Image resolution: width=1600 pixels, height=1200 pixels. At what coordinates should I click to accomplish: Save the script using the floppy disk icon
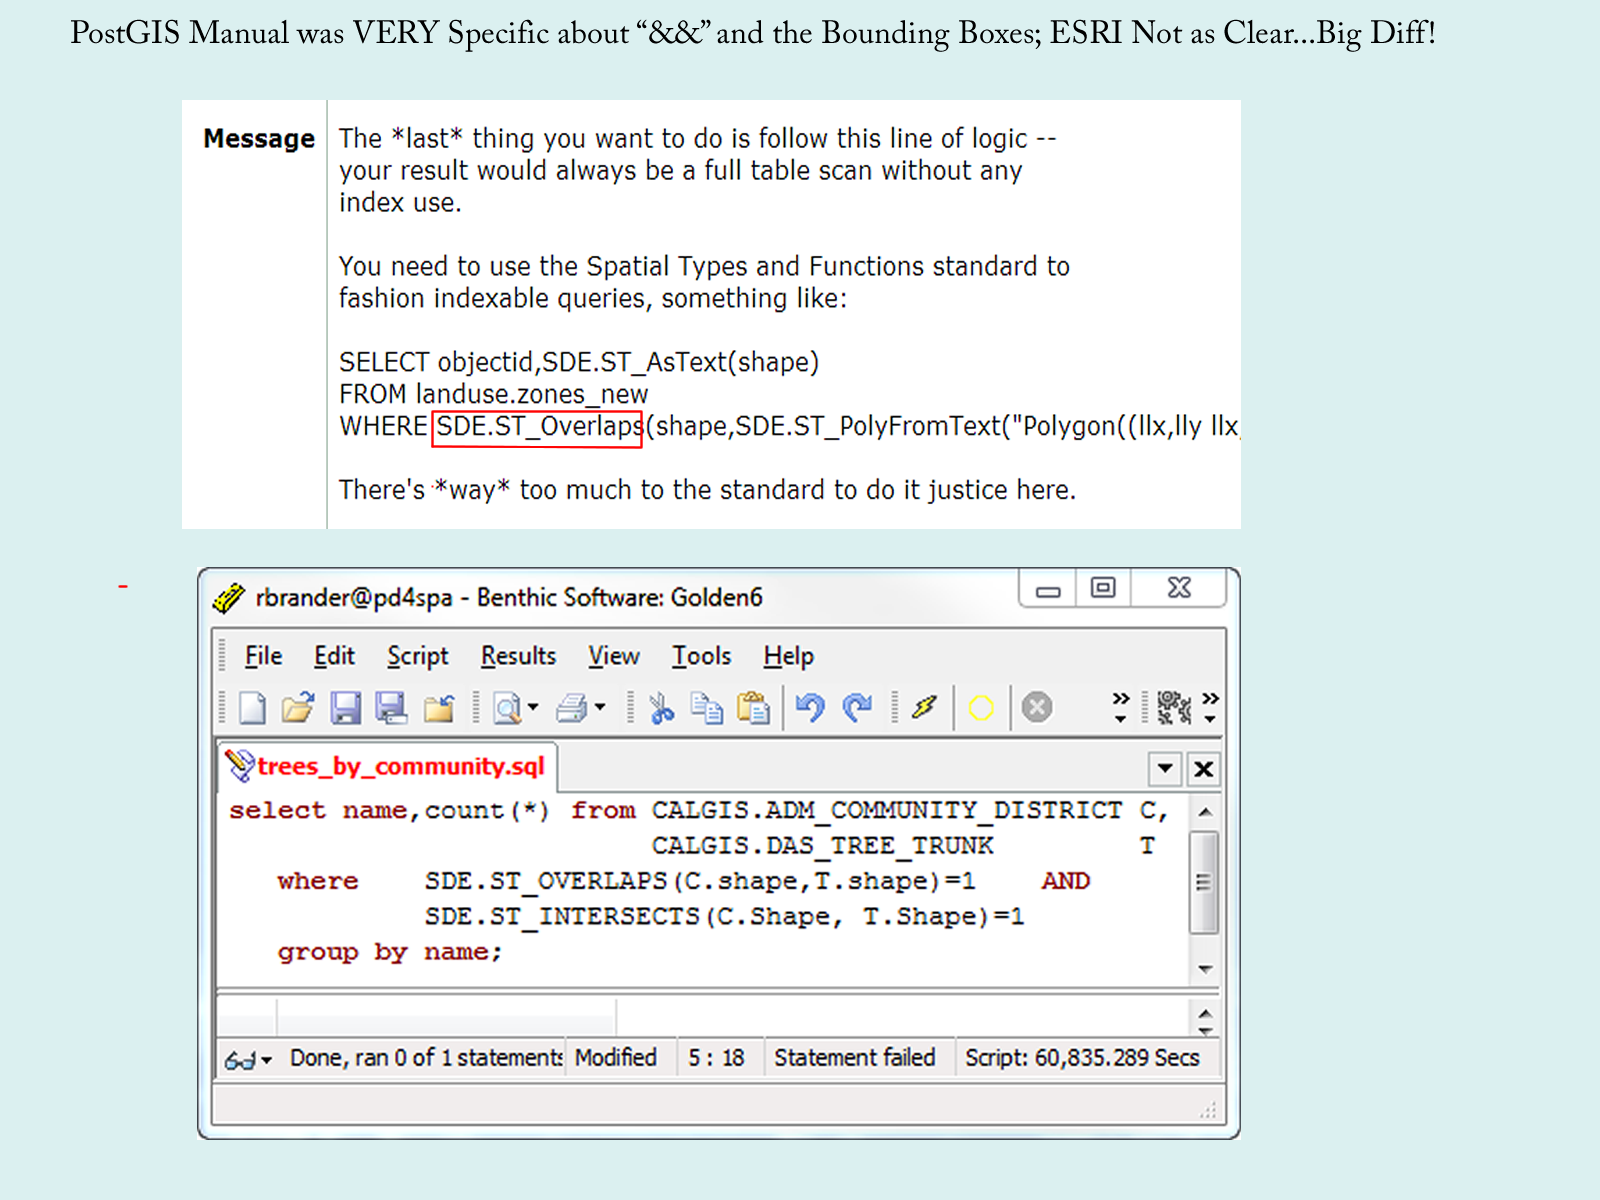click(345, 708)
